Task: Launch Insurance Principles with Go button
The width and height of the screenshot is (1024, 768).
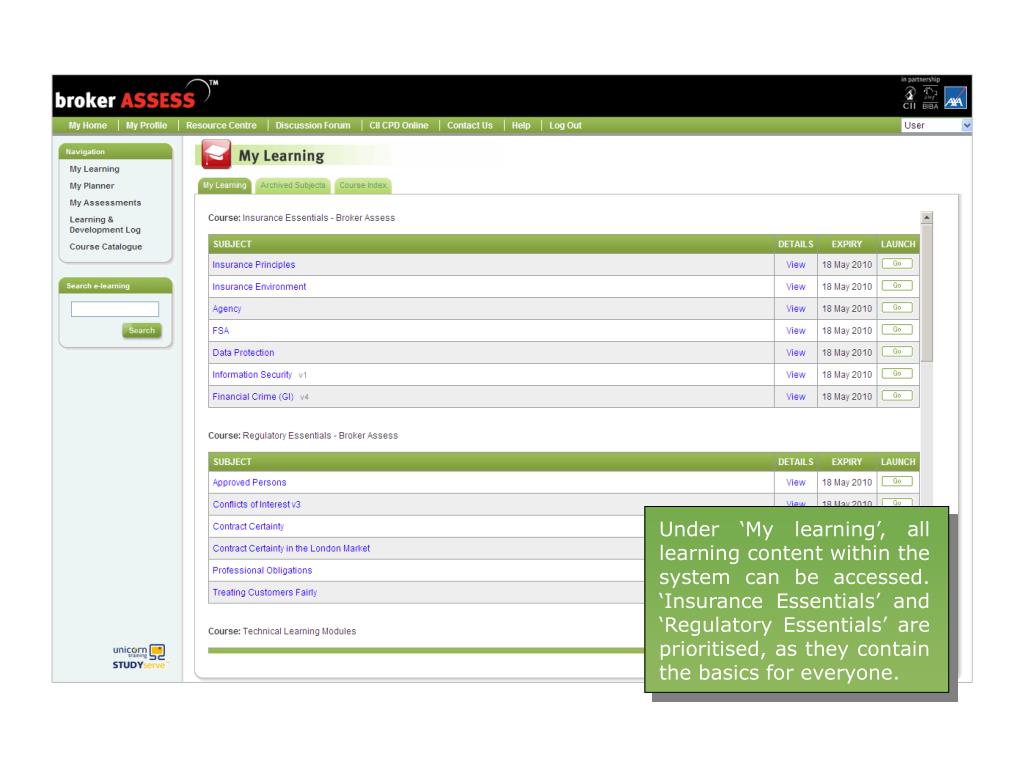Action: [x=897, y=264]
